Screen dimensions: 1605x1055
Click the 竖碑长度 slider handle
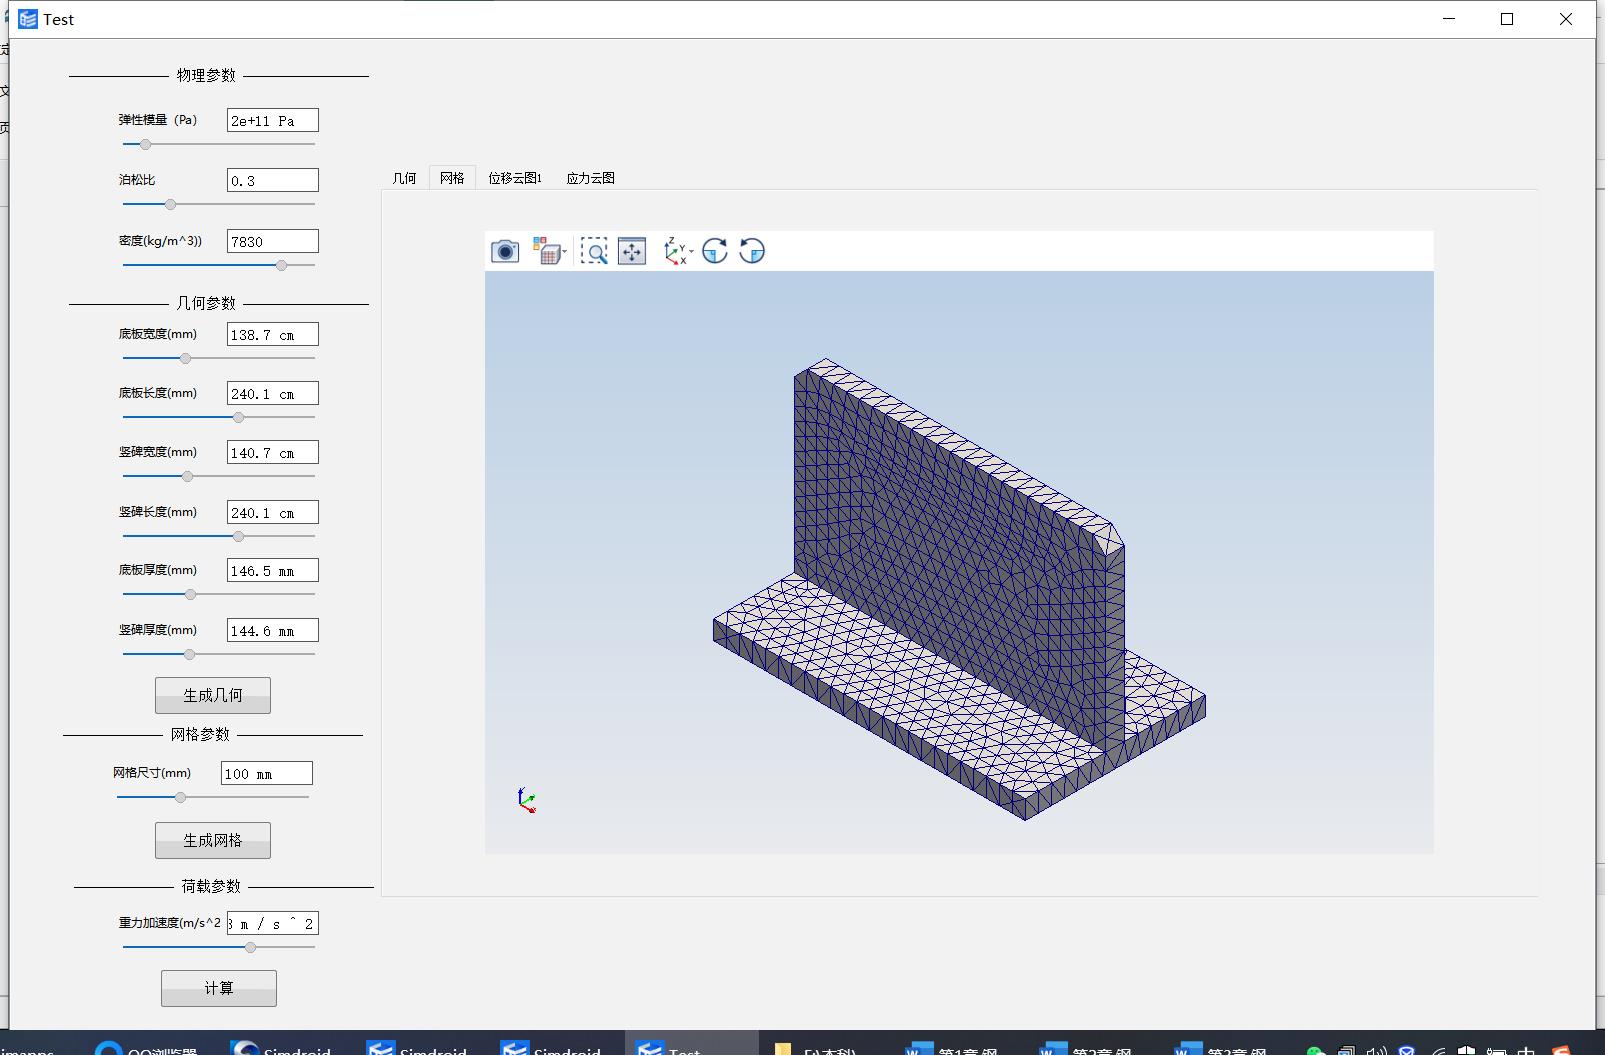(x=238, y=536)
